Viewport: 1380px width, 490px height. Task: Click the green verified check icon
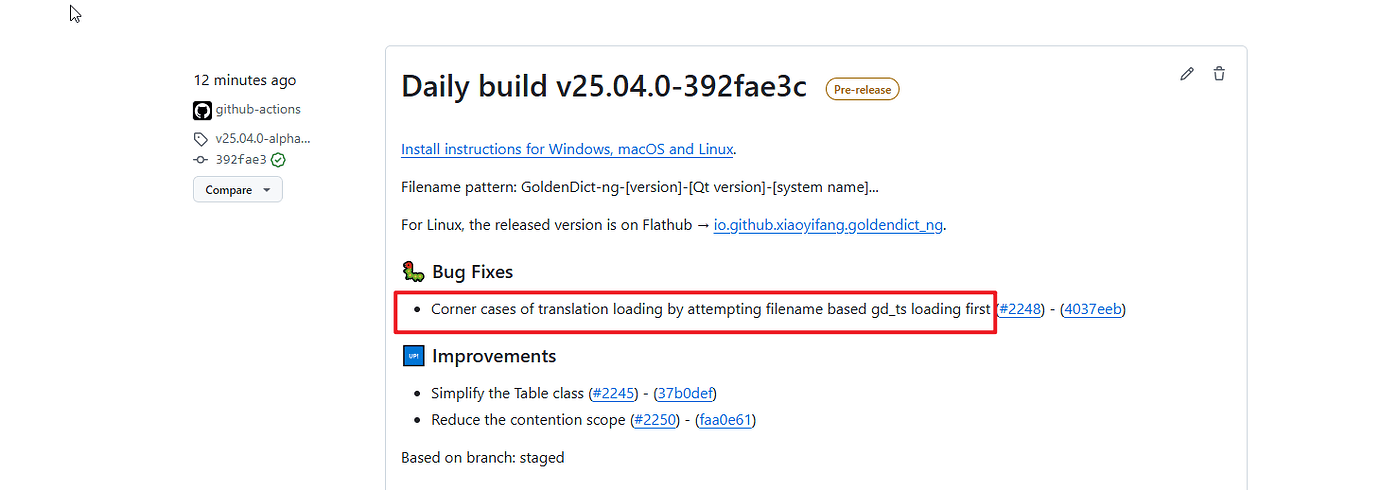(278, 160)
